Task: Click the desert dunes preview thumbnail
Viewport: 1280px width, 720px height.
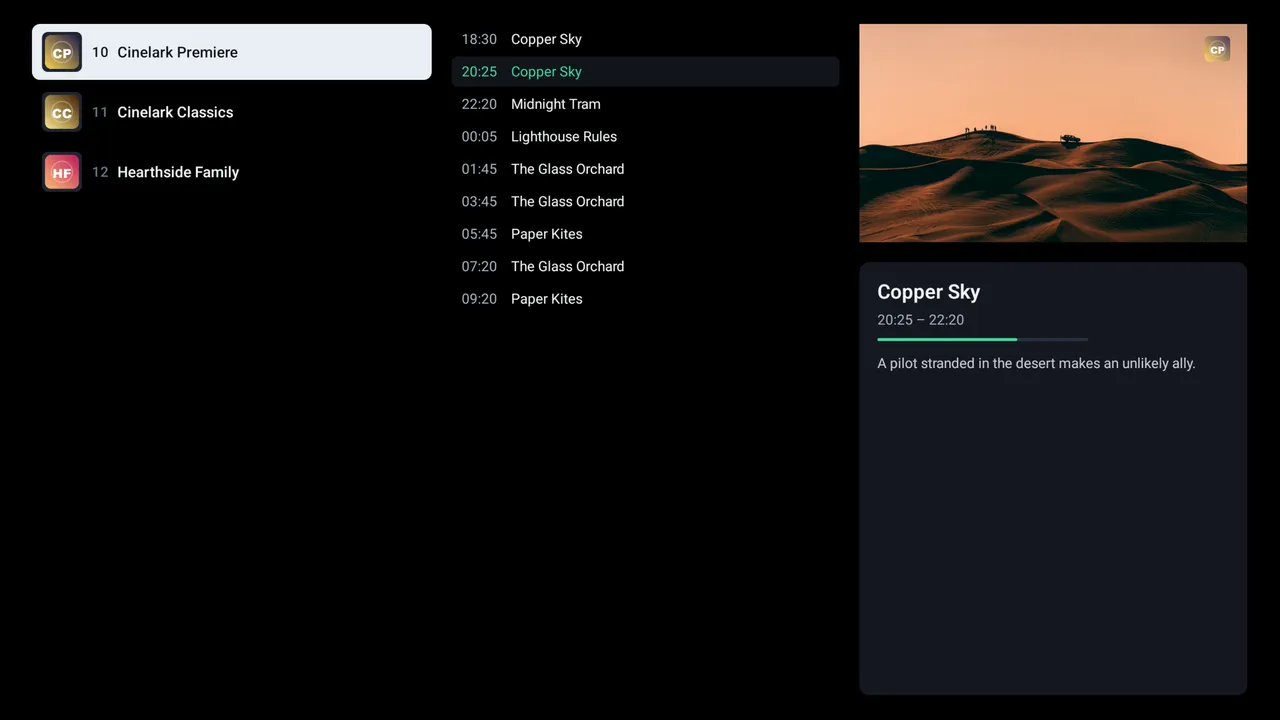Action: [x=1053, y=133]
